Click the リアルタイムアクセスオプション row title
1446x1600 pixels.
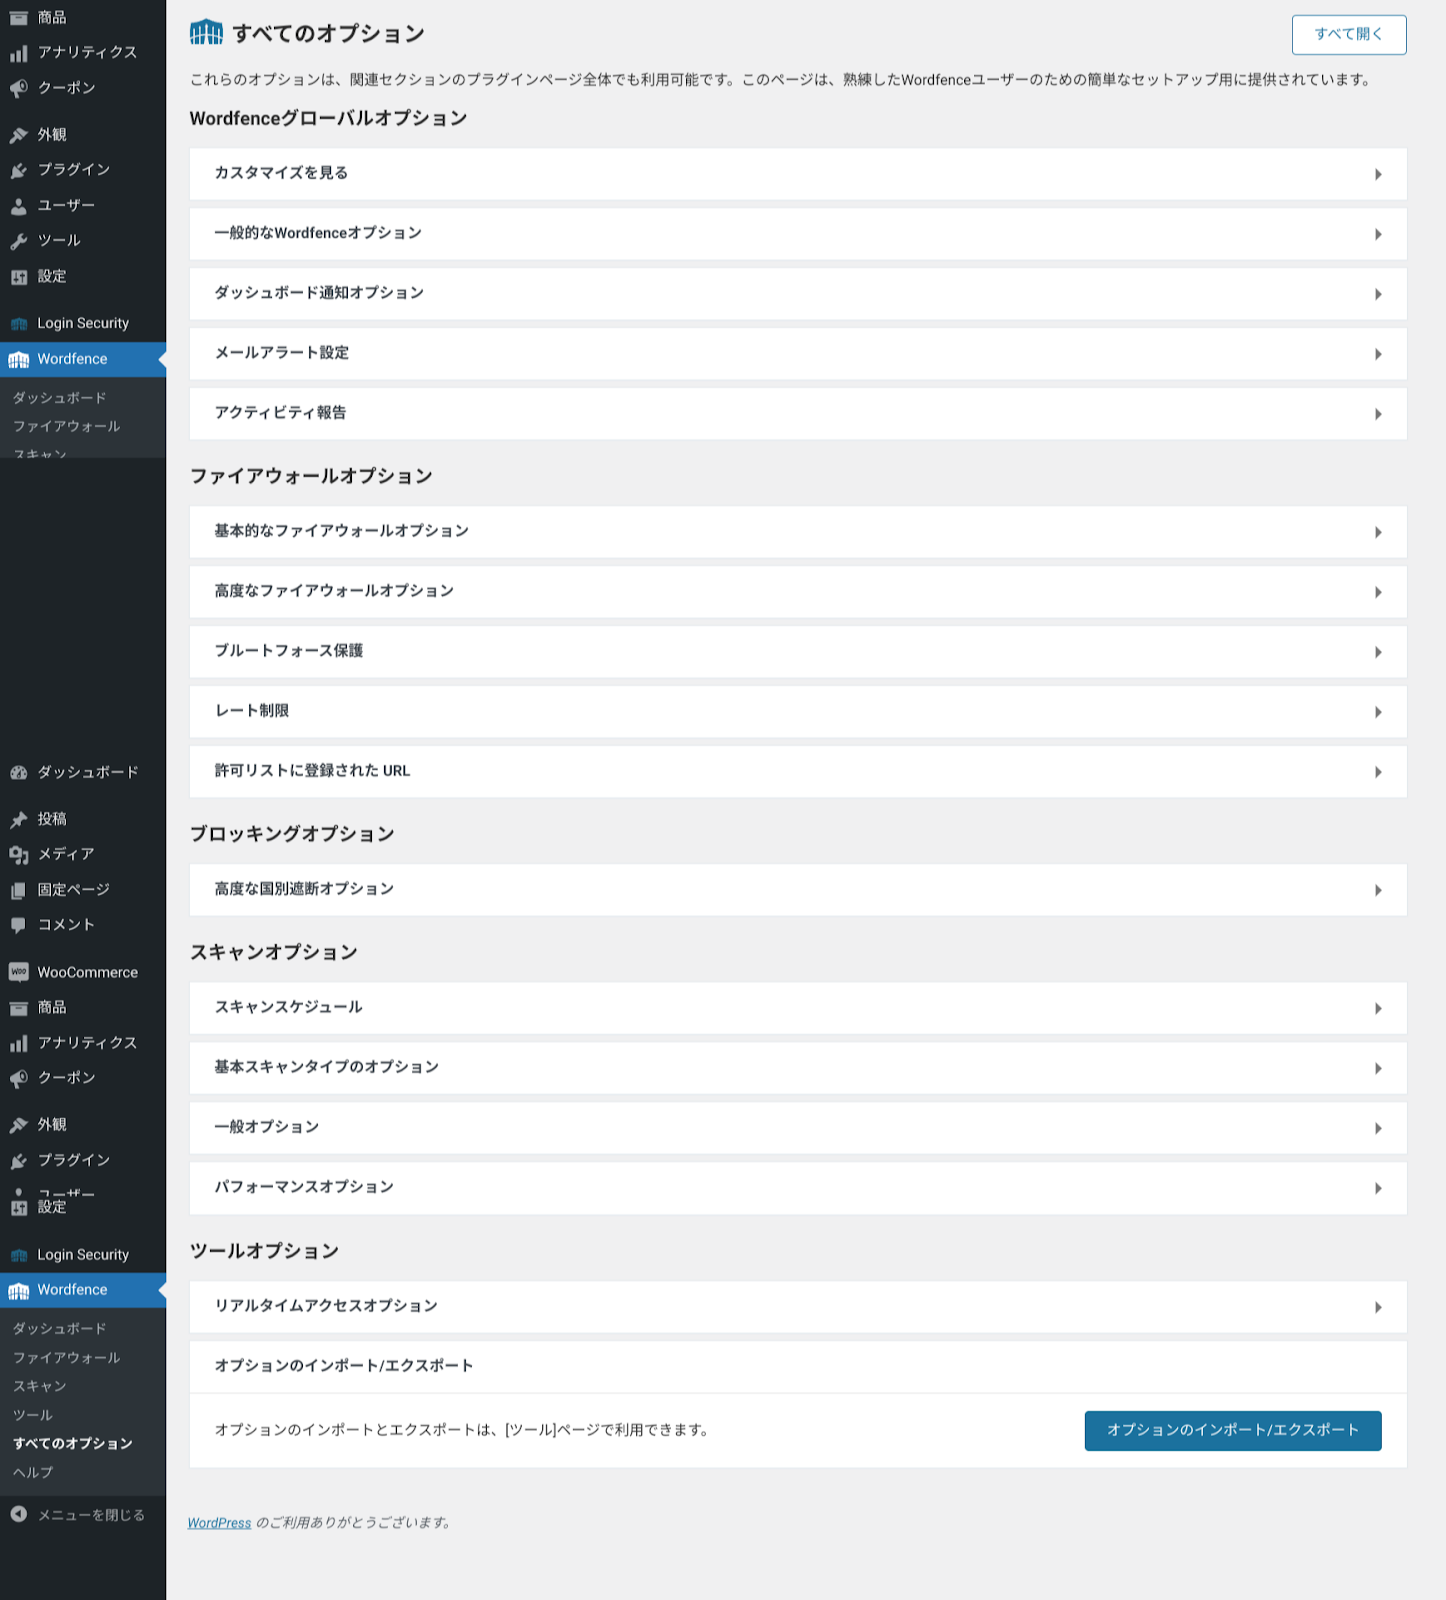(x=326, y=1306)
